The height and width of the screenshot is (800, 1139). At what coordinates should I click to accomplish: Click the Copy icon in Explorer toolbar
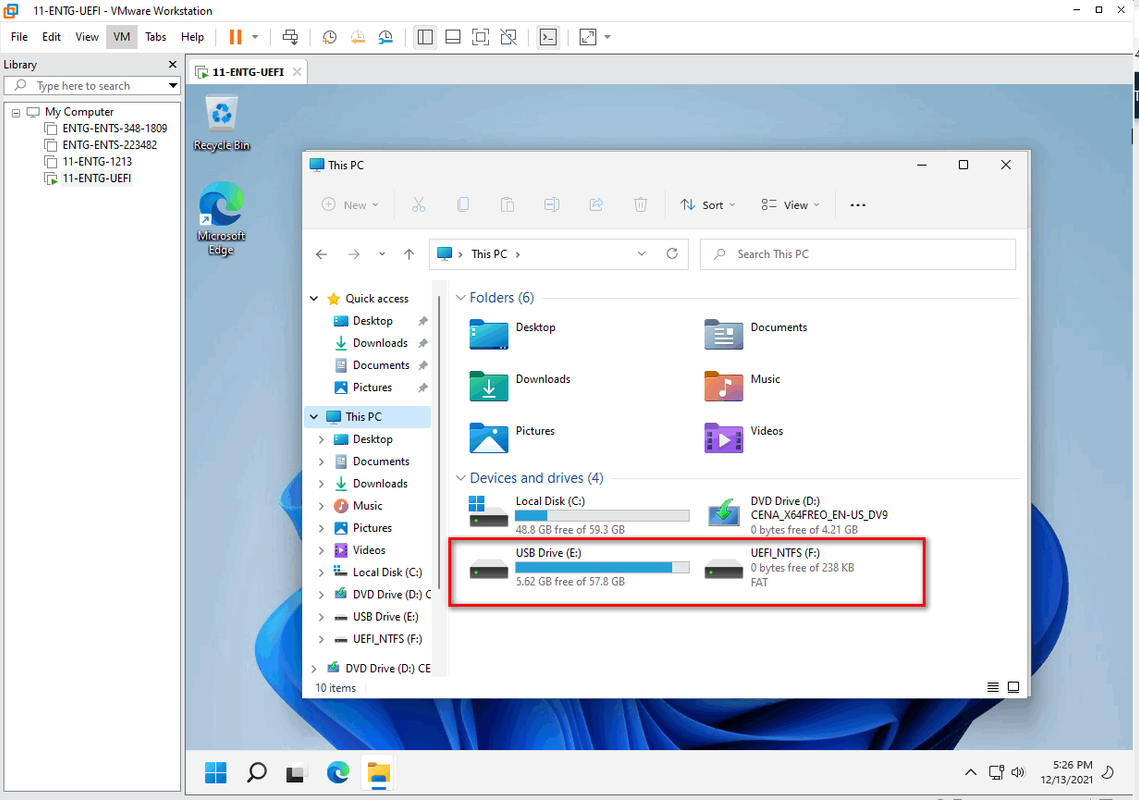point(463,205)
